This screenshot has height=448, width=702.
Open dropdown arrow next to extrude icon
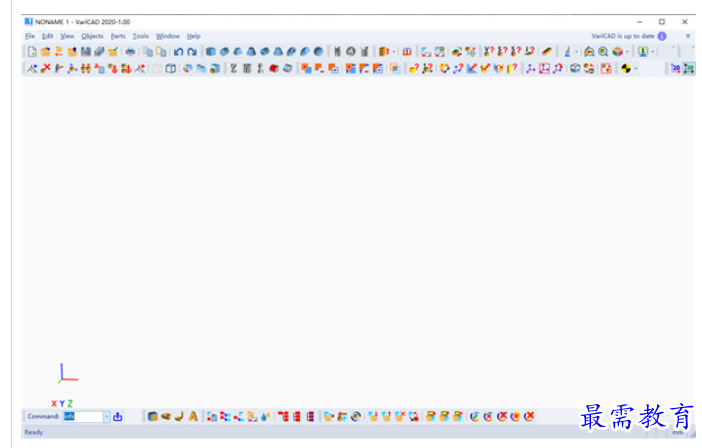[394, 52]
